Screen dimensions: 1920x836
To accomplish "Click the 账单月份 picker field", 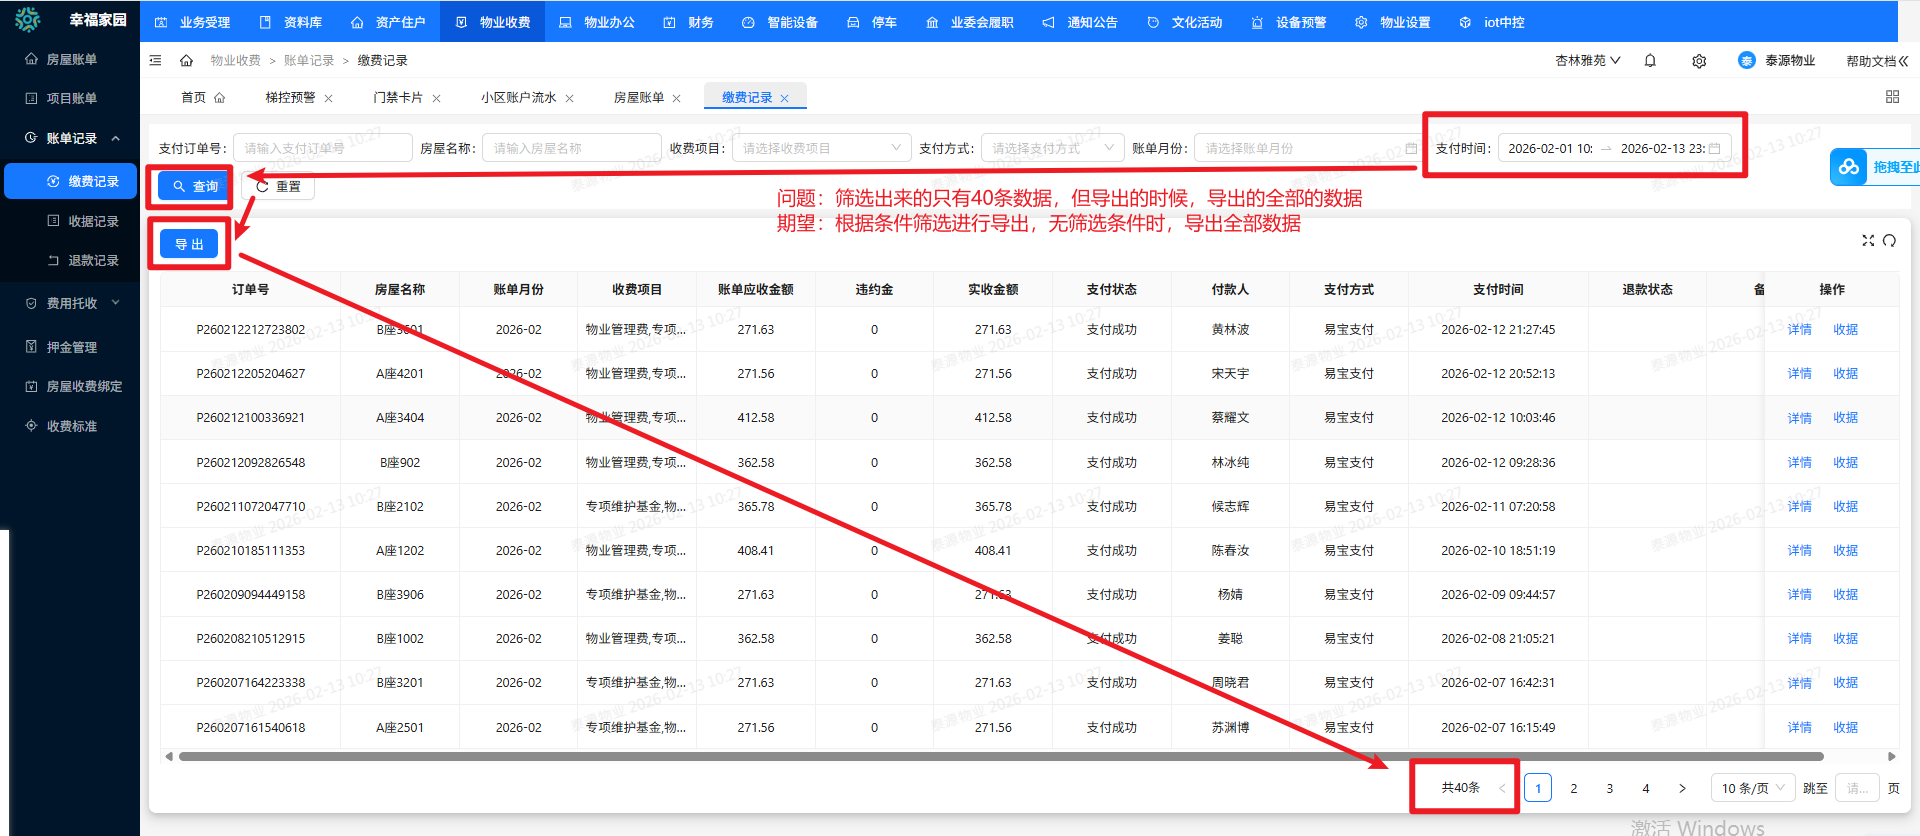I will click(1309, 148).
